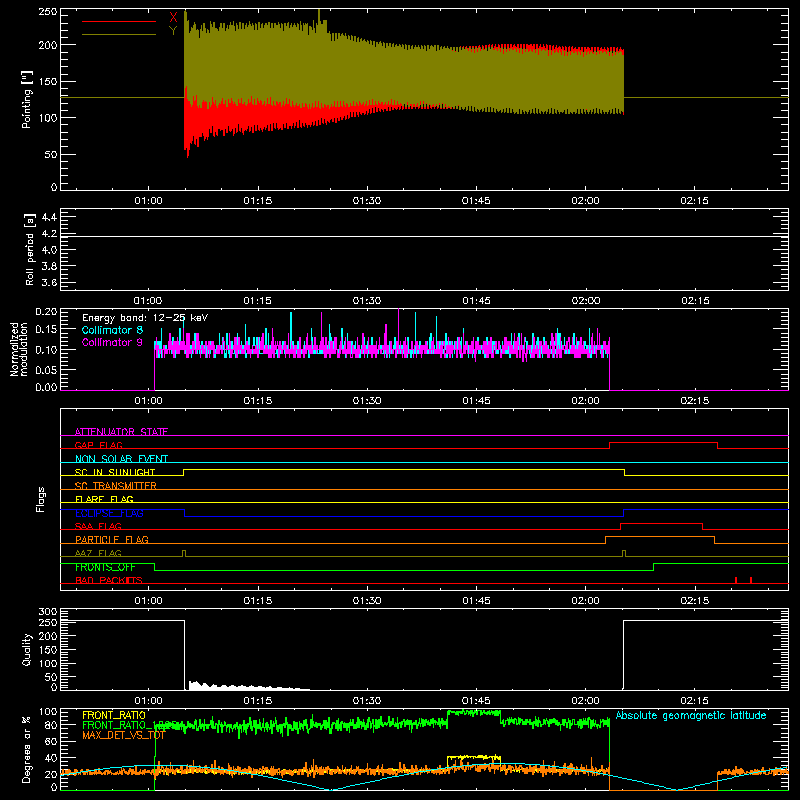Select the SC_IN_SUNLIGHT flag label
800x800 pixels.
[115, 472]
